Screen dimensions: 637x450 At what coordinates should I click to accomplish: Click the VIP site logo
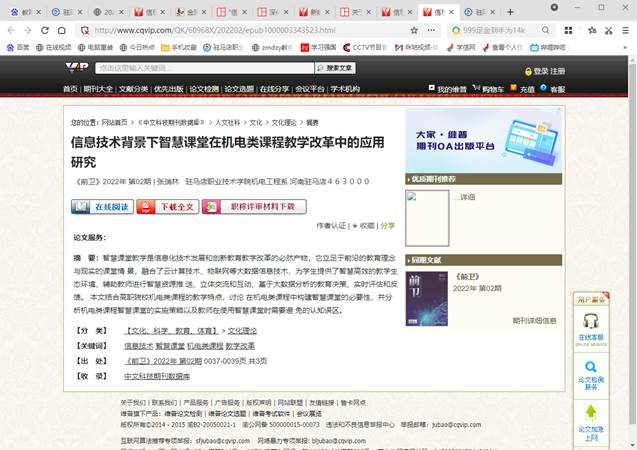[x=77, y=67]
